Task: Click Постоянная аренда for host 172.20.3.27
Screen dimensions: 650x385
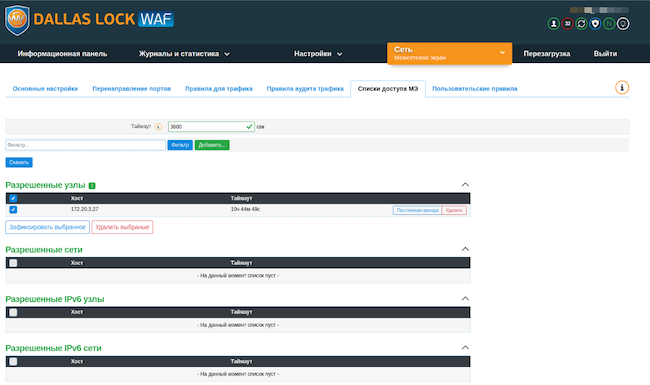Action: [x=417, y=210]
